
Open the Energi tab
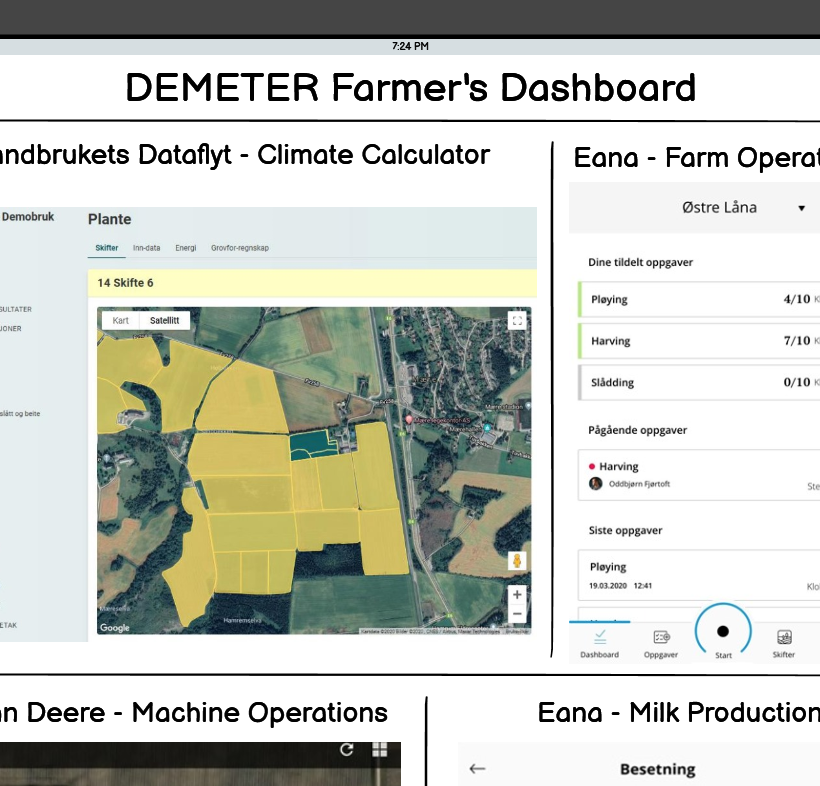tap(186, 248)
